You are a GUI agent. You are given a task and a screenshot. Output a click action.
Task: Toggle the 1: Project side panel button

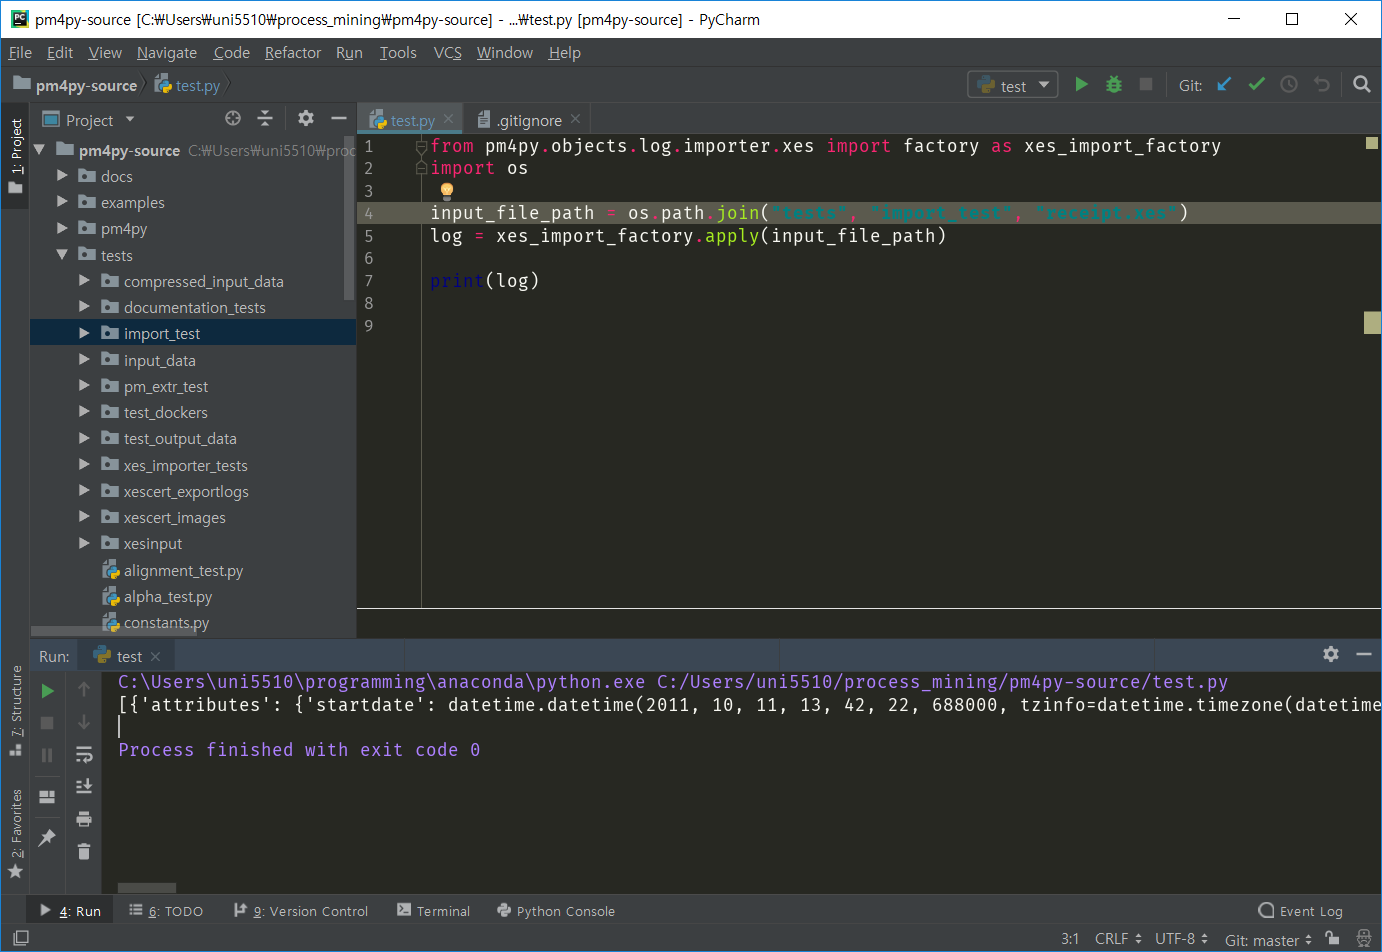[x=15, y=155]
